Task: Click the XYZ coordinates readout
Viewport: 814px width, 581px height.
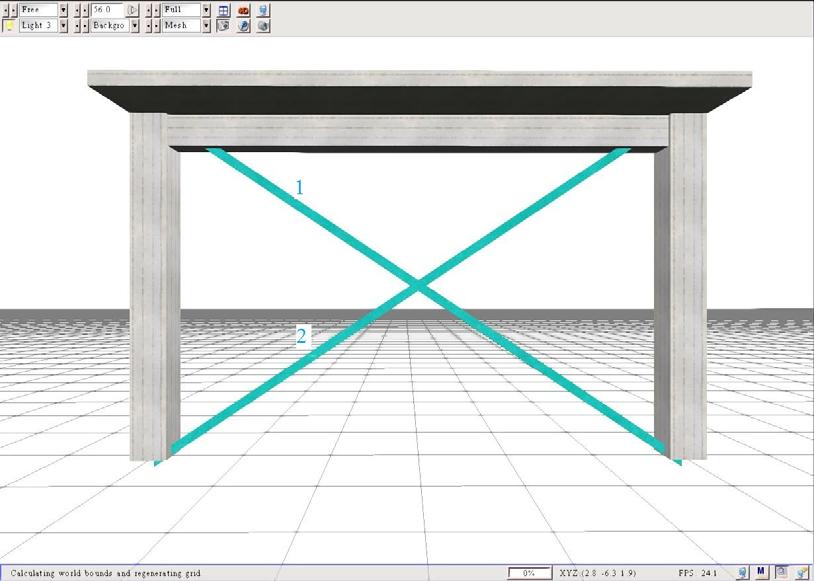Action: tap(598, 573)
